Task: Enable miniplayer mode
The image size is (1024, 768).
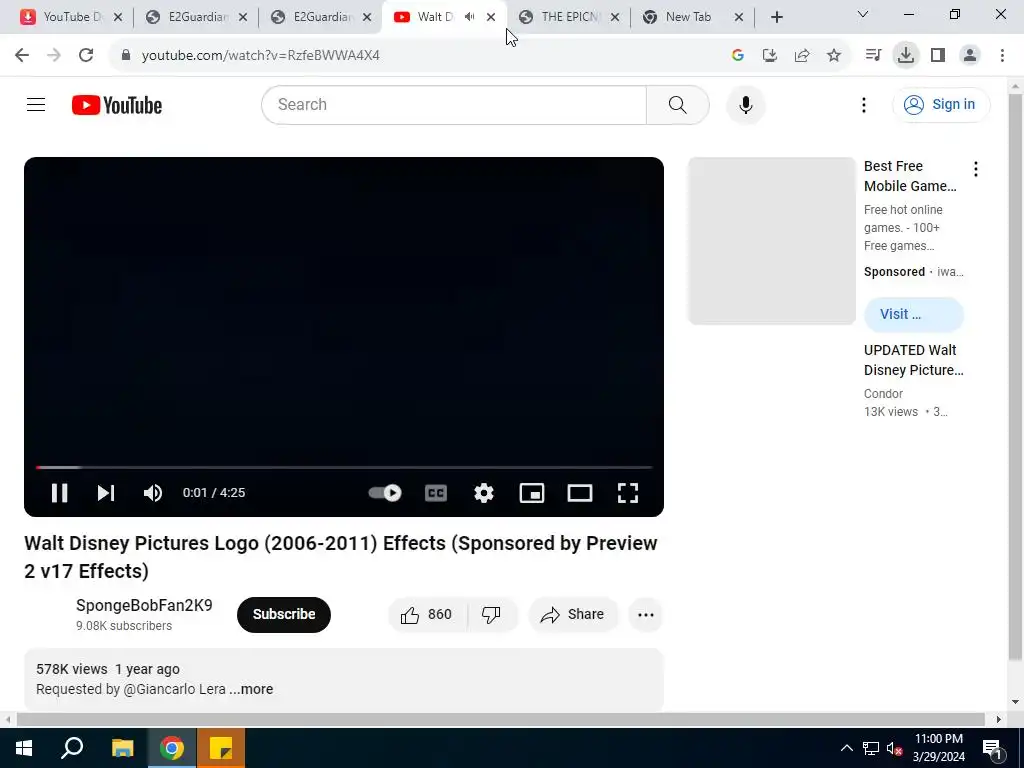Action: click(532, 493)
